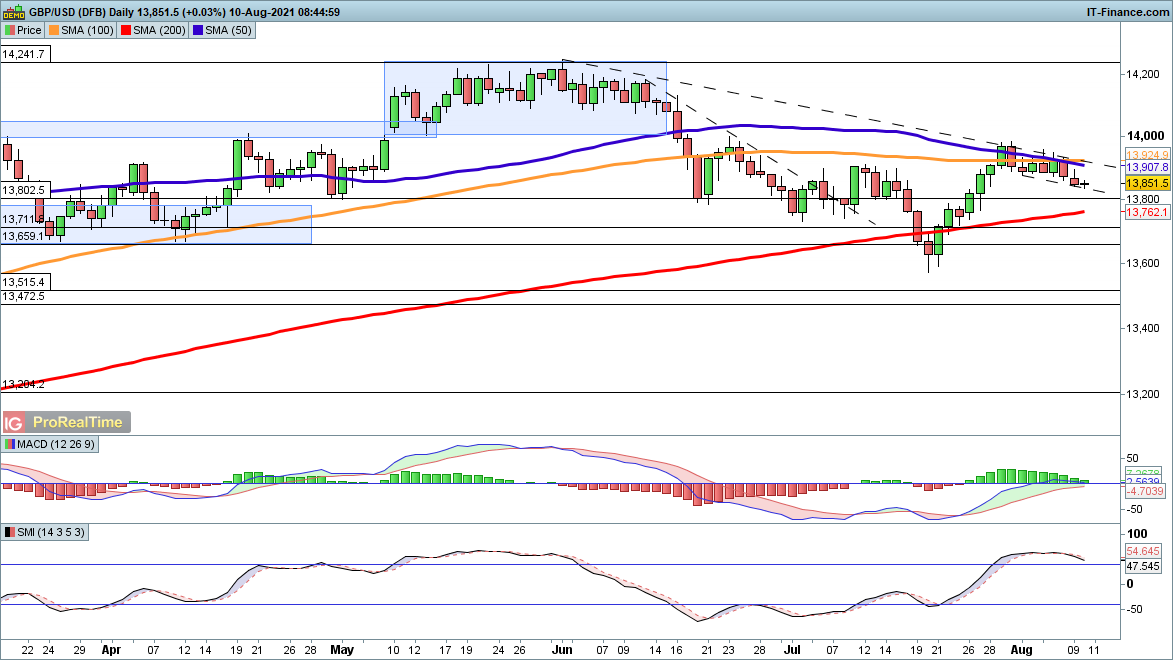
Task: Click the Jun label on time axis
Action: (562, 650)
